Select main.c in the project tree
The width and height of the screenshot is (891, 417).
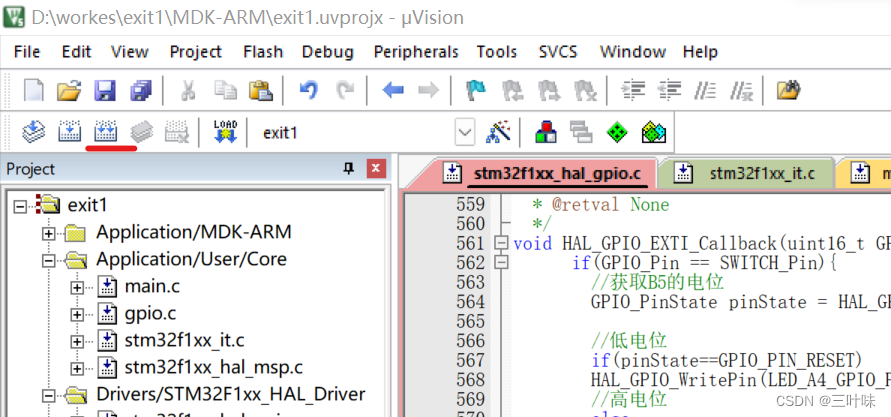tap(152, 286)
